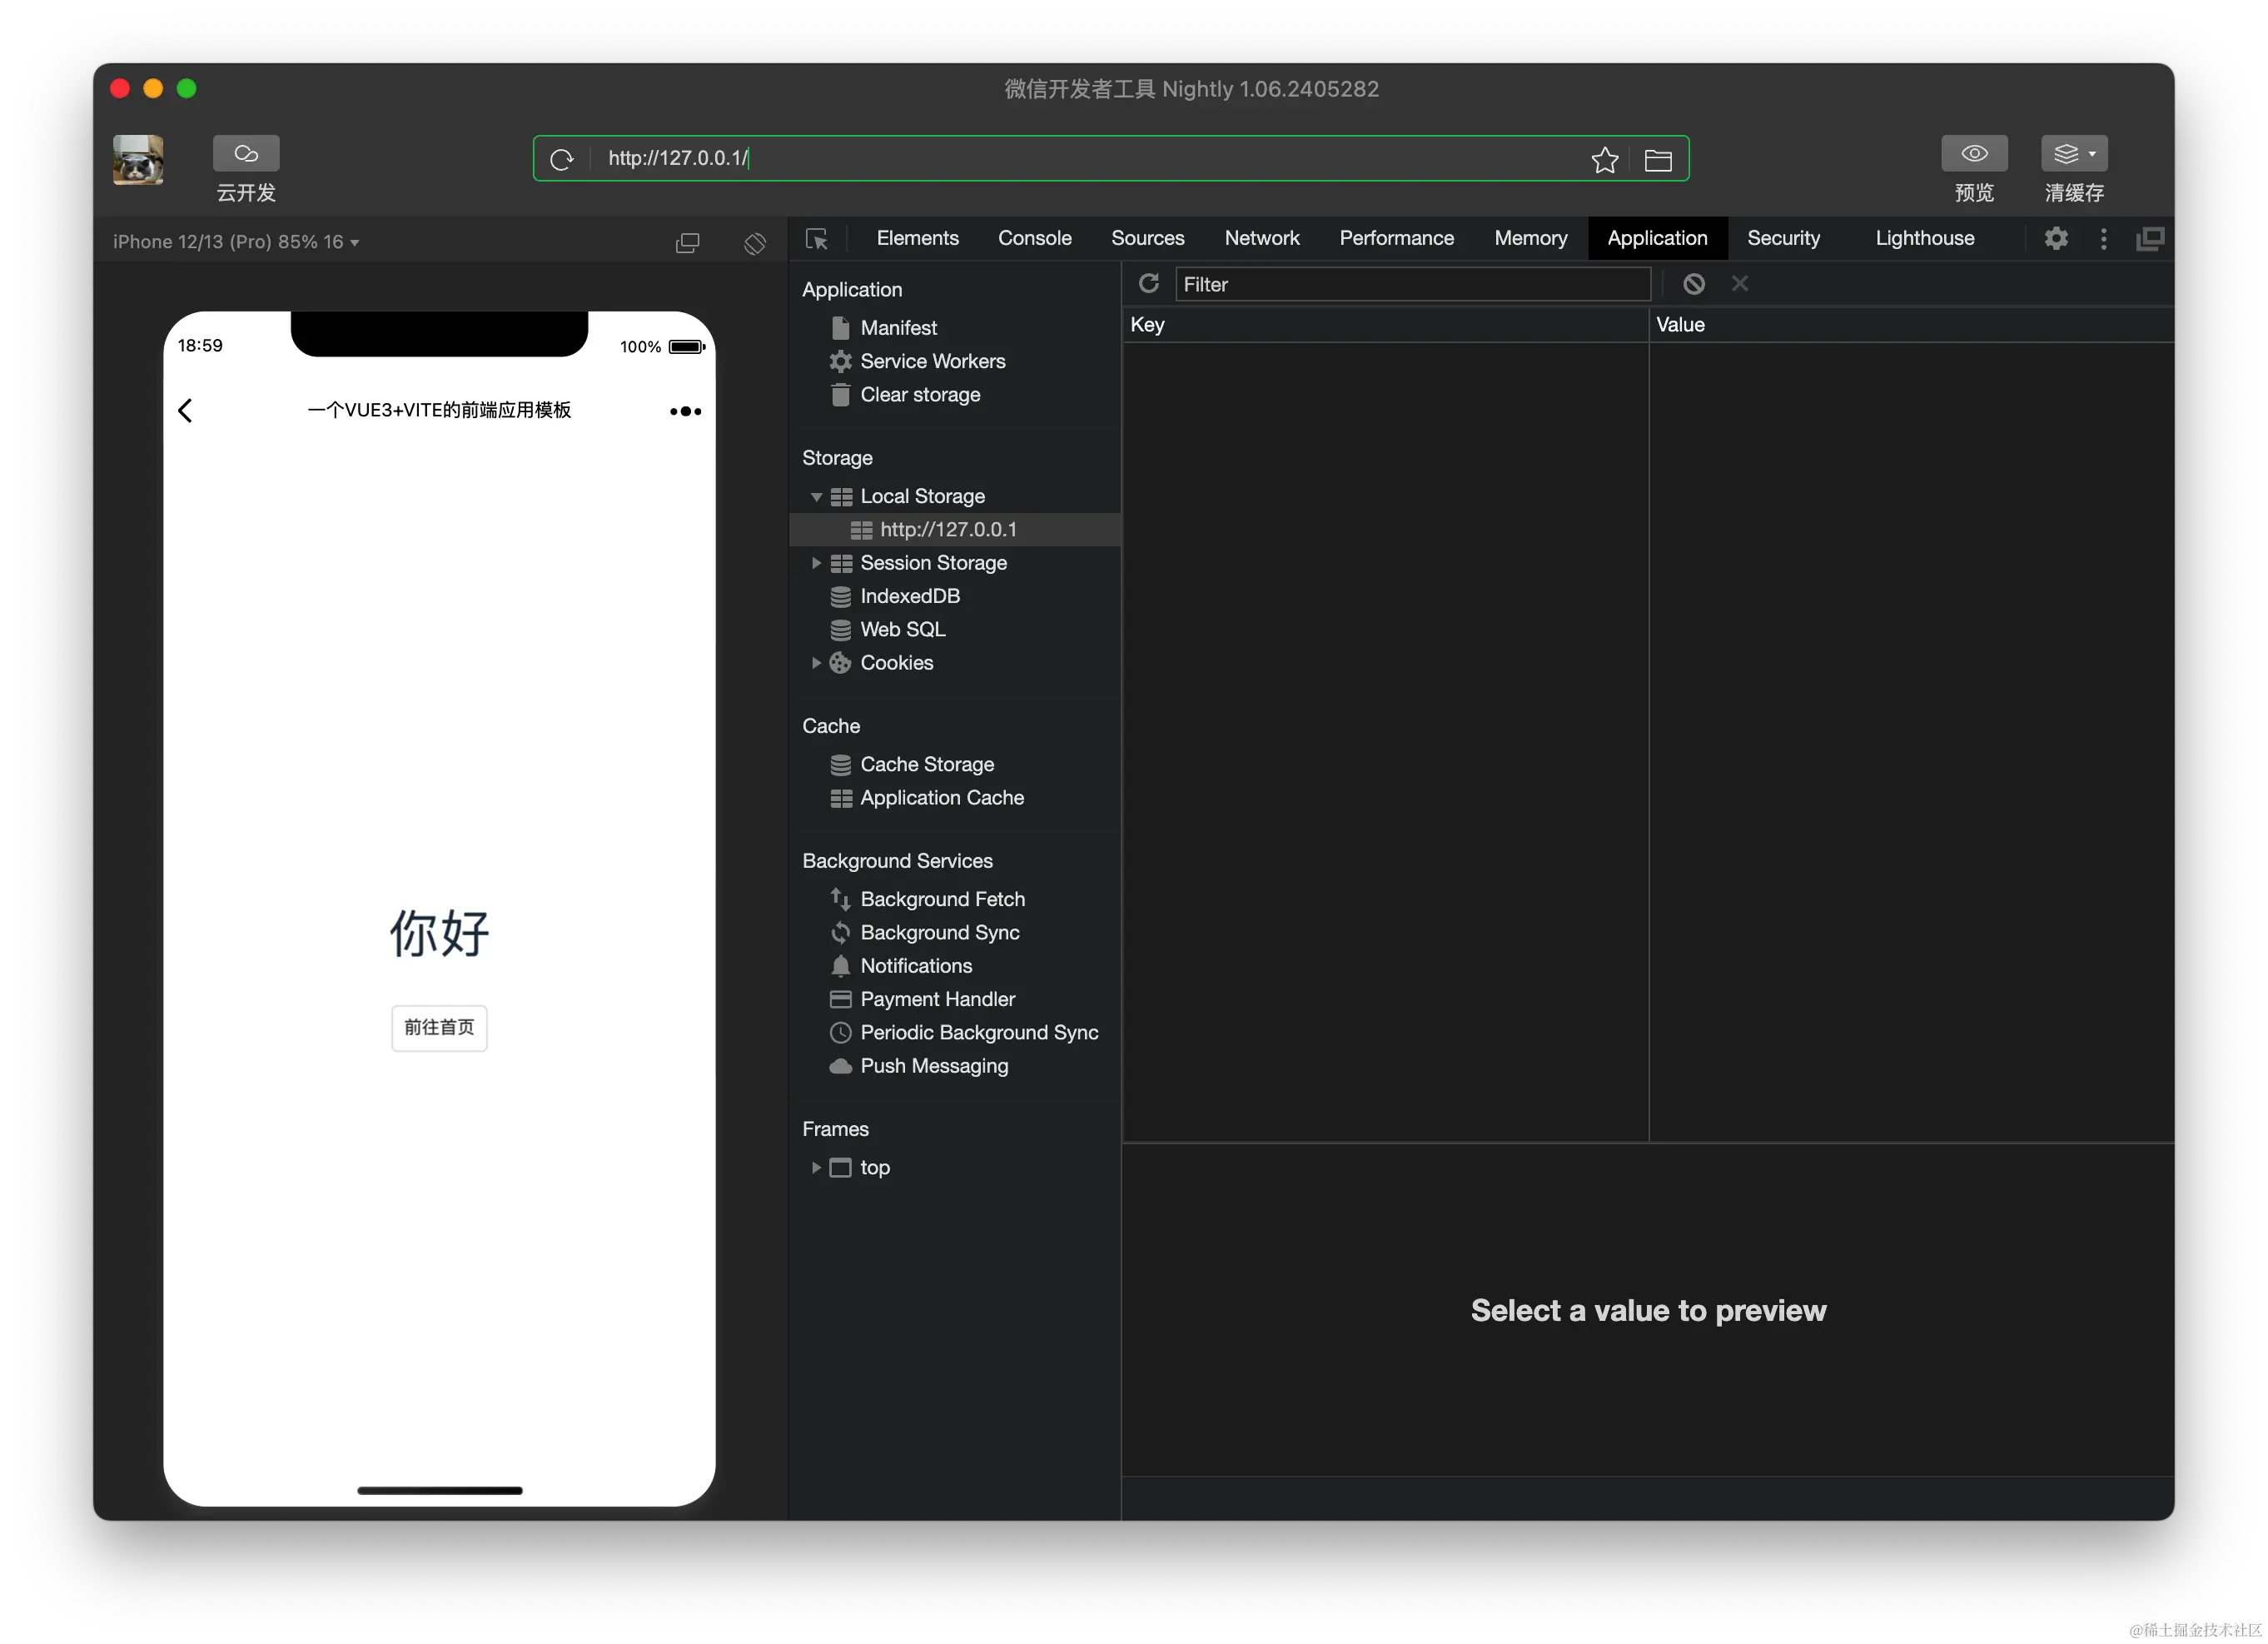
Task: Rotate the simulator device with rotate icon
Action: coord(755,242)
